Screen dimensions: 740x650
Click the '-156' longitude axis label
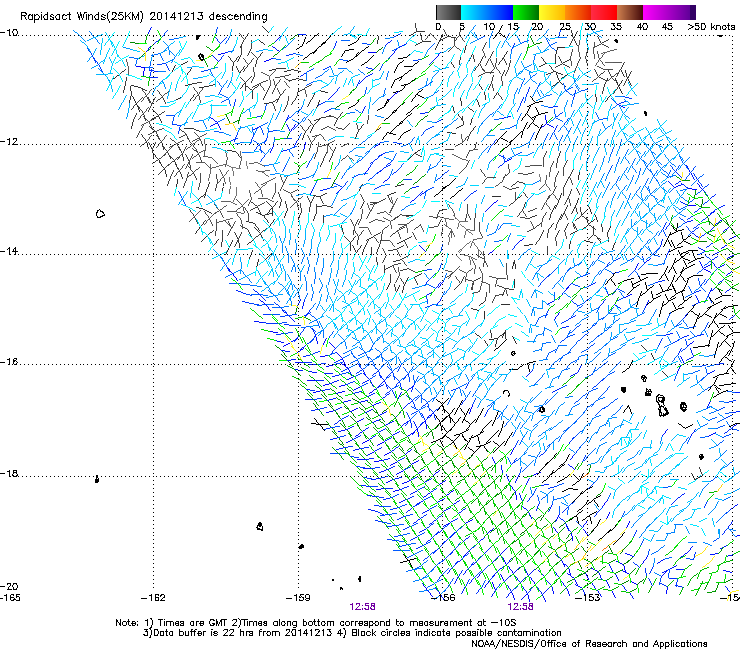pos(444,598)
